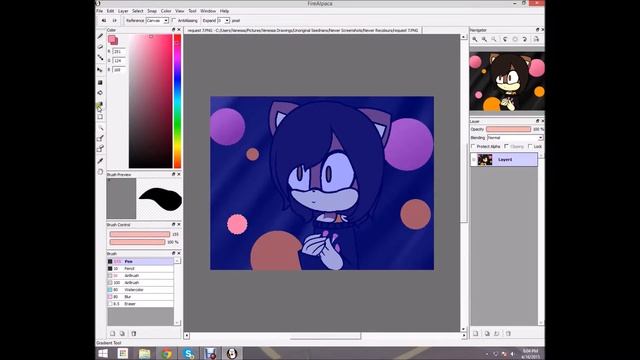Open the Reference dropdown

pyautogui.click(x=158, y=20)
